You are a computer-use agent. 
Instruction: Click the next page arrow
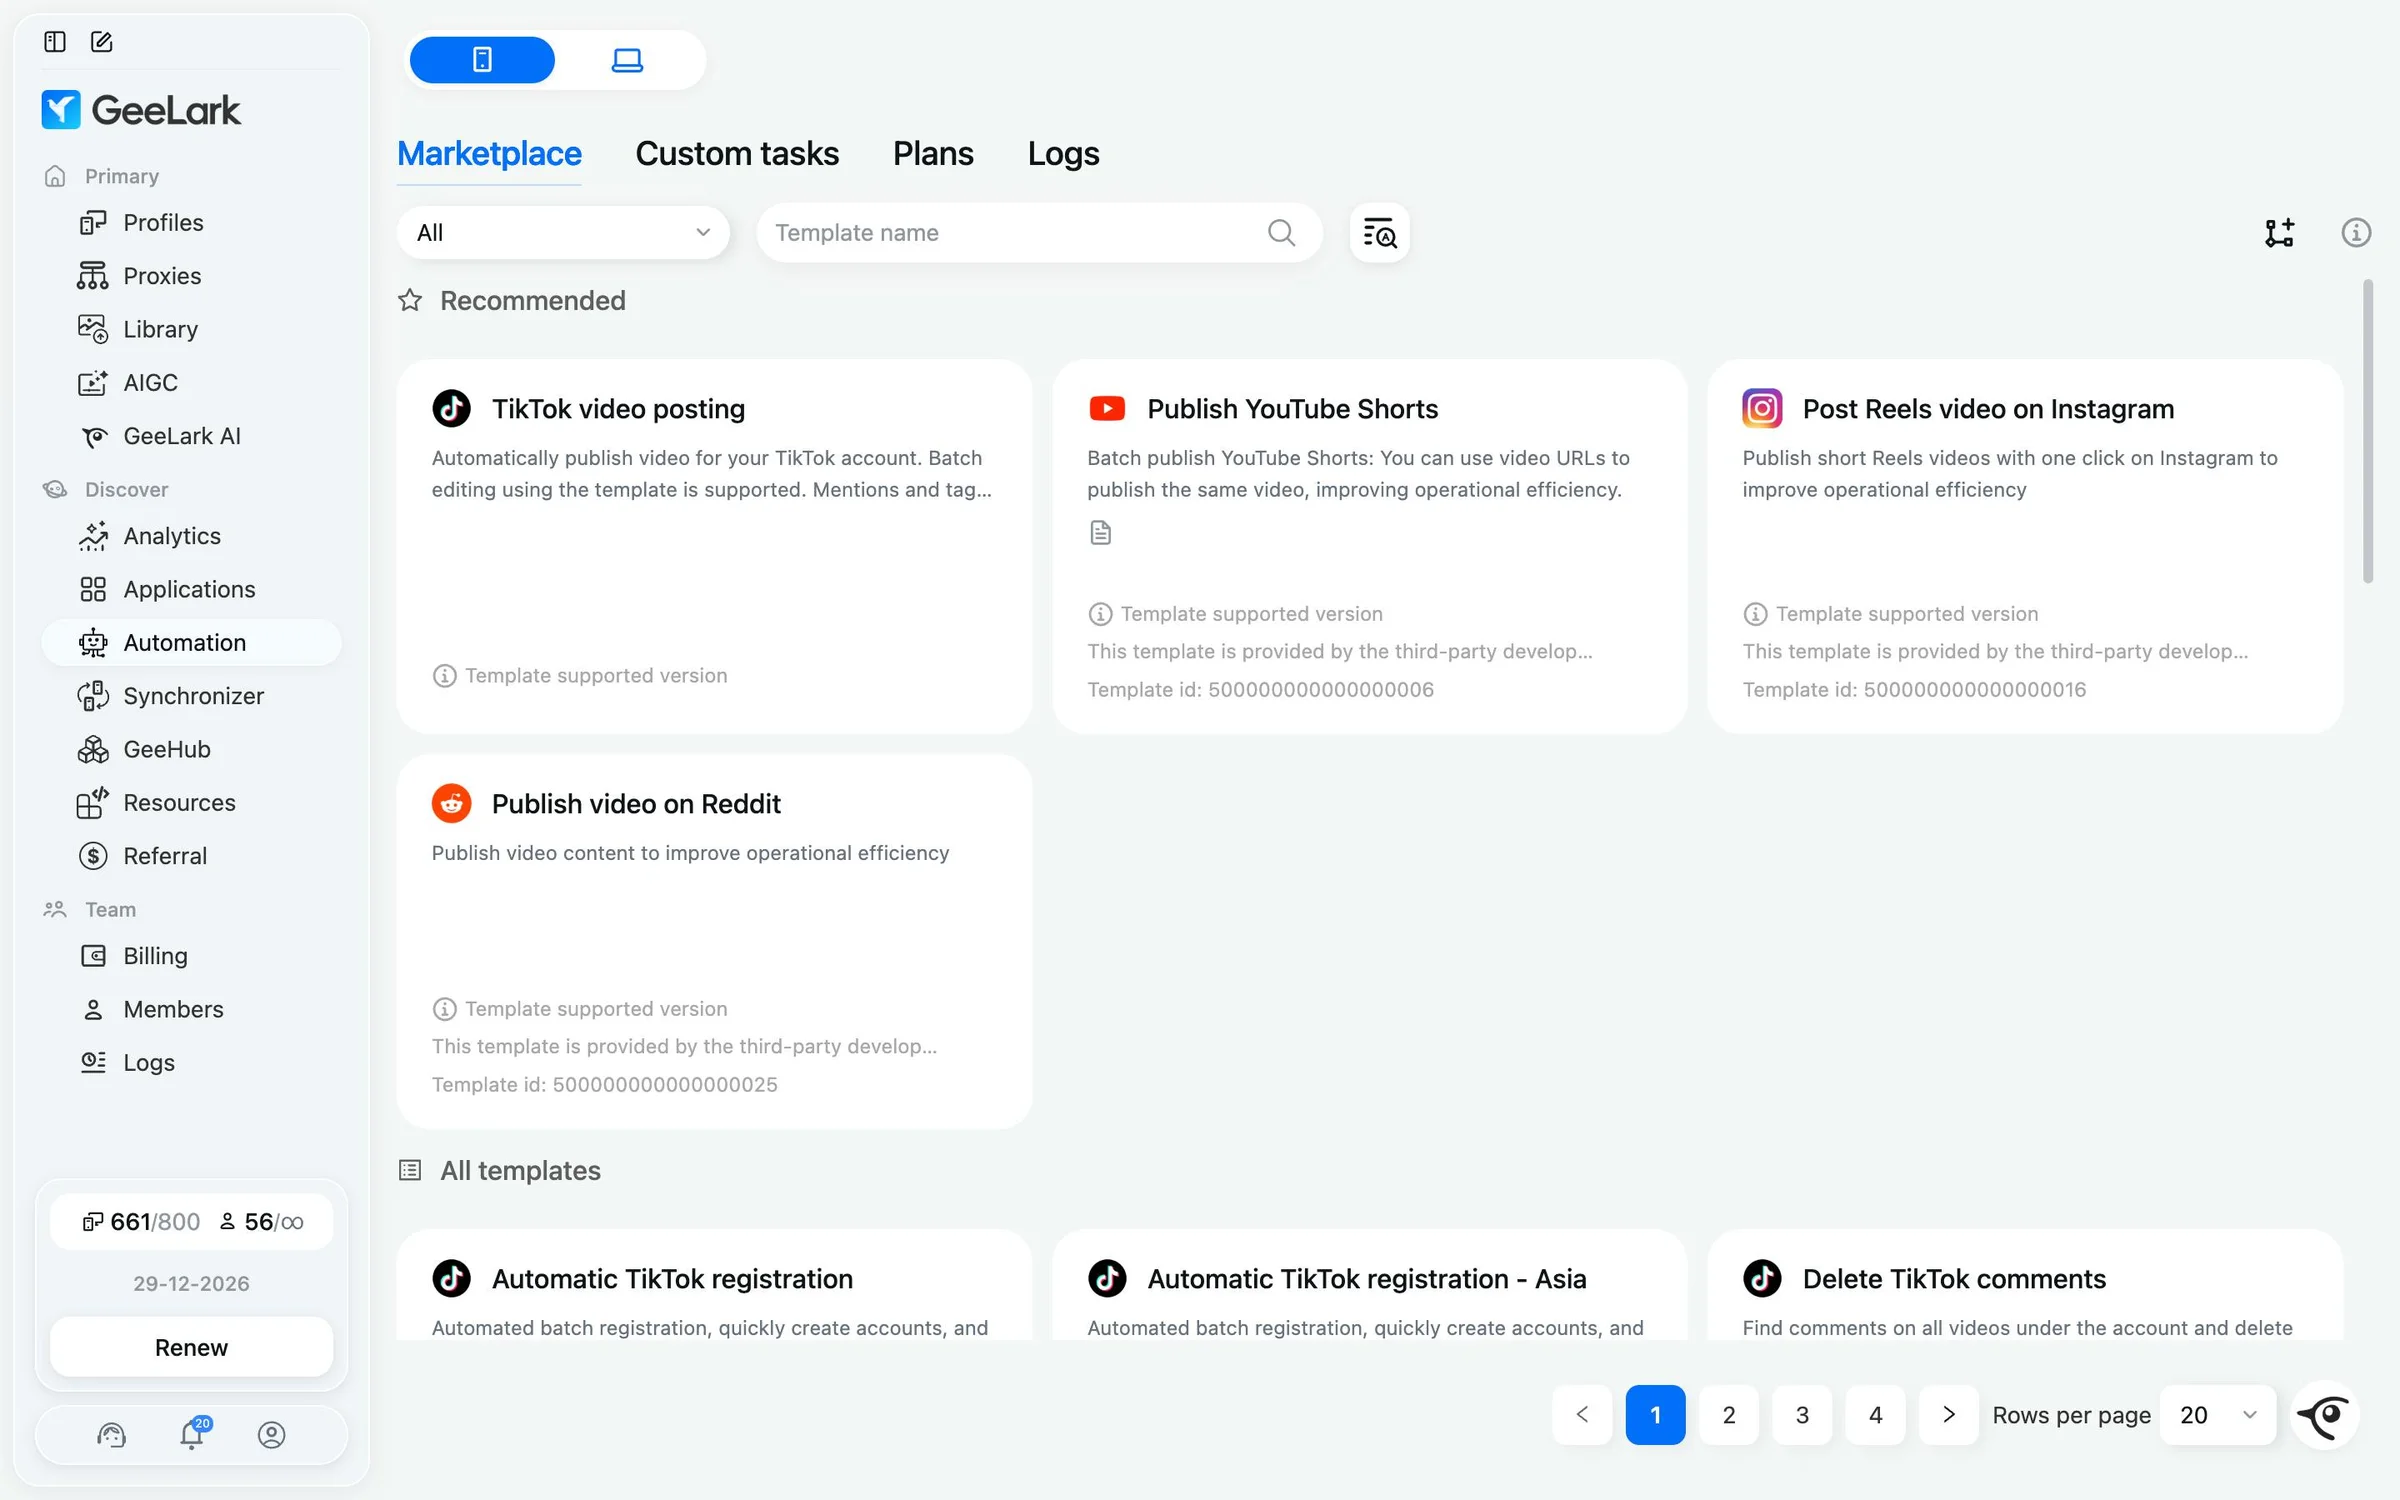pos(1948,1415)
